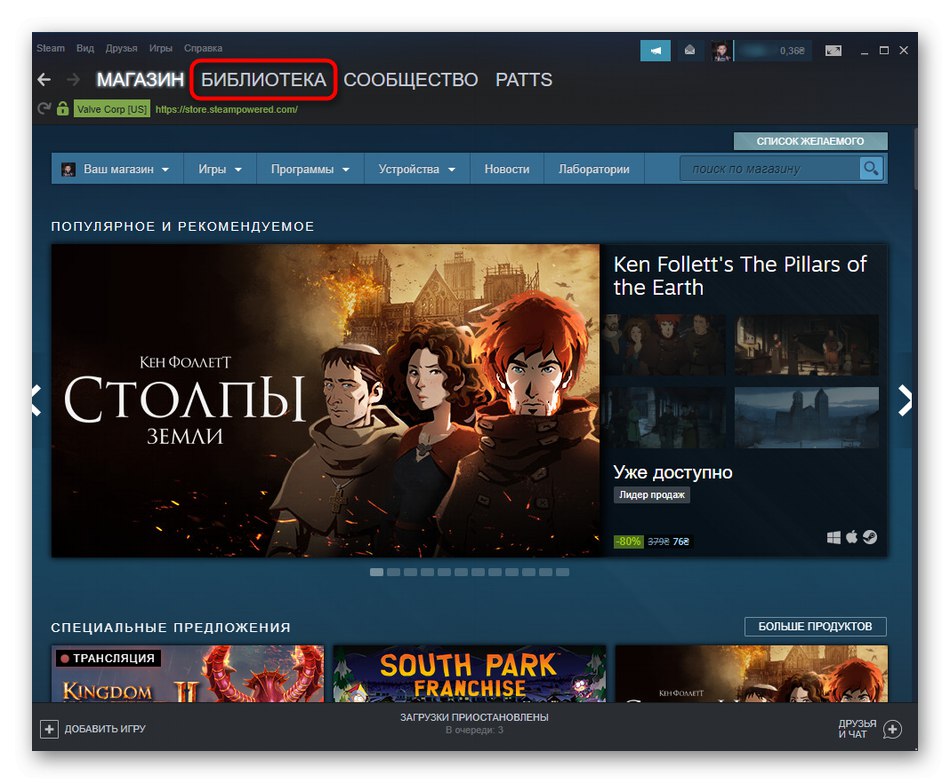Show next featured game with right arrow
This screenshot has width=950, height=783.
coord(904,401)
